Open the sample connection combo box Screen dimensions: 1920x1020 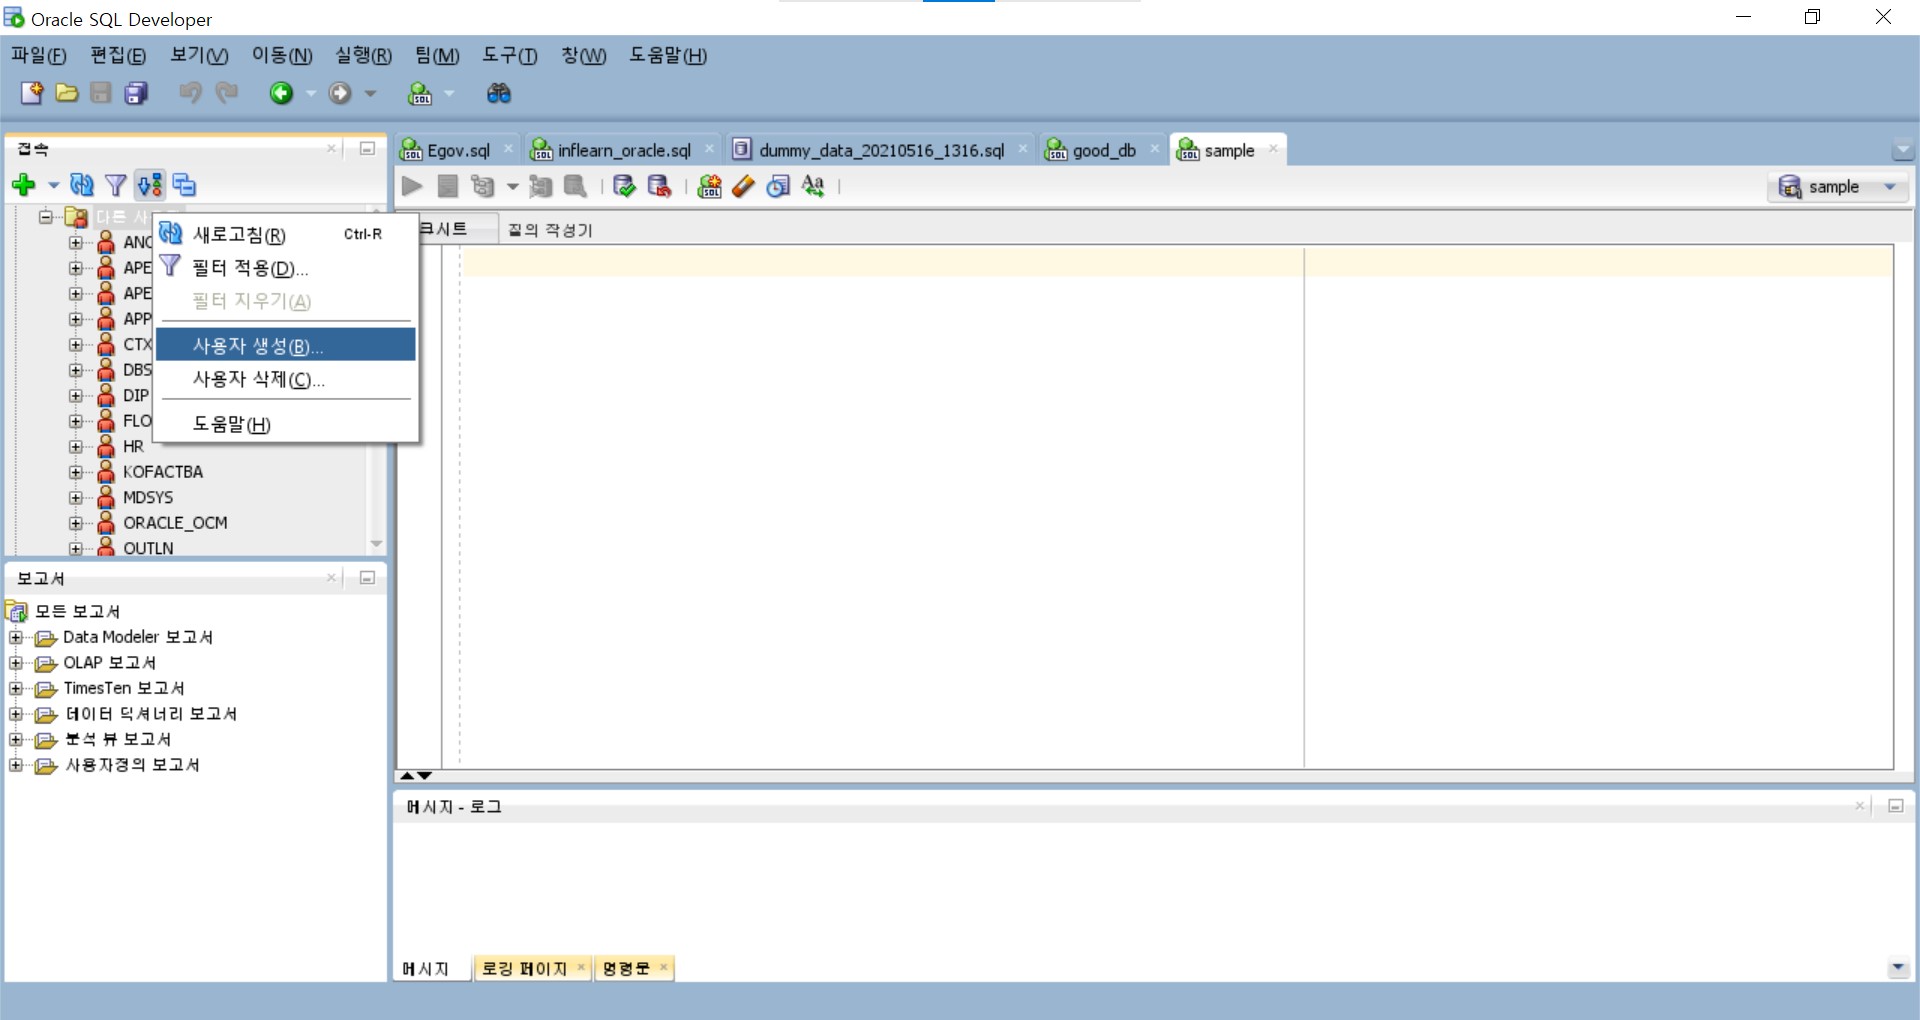1838,187
